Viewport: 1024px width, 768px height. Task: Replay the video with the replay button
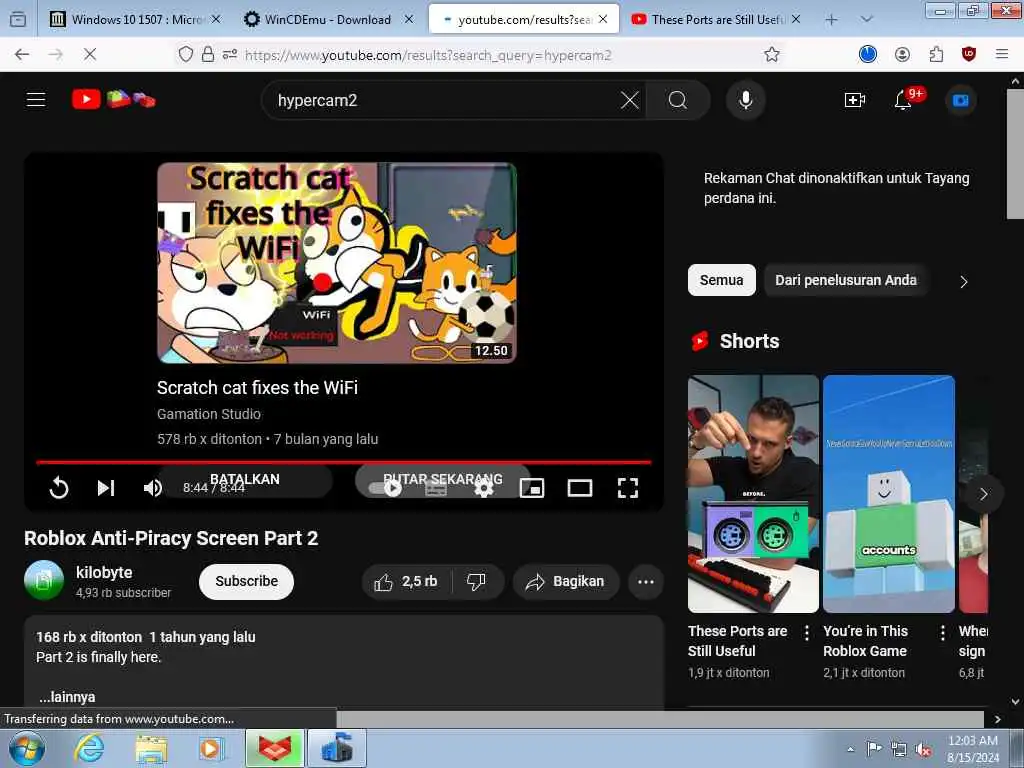59,487
